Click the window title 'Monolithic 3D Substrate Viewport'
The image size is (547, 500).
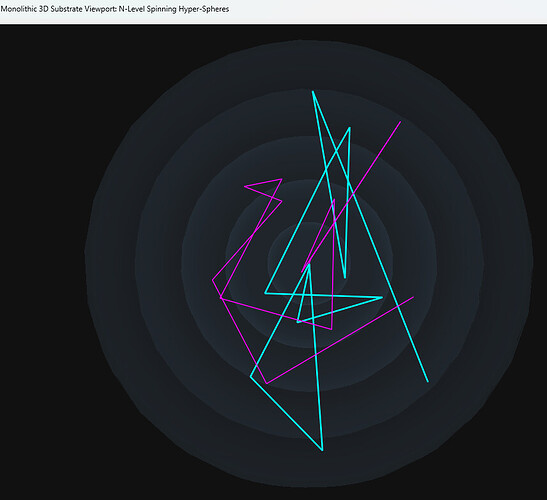point(58,9)
